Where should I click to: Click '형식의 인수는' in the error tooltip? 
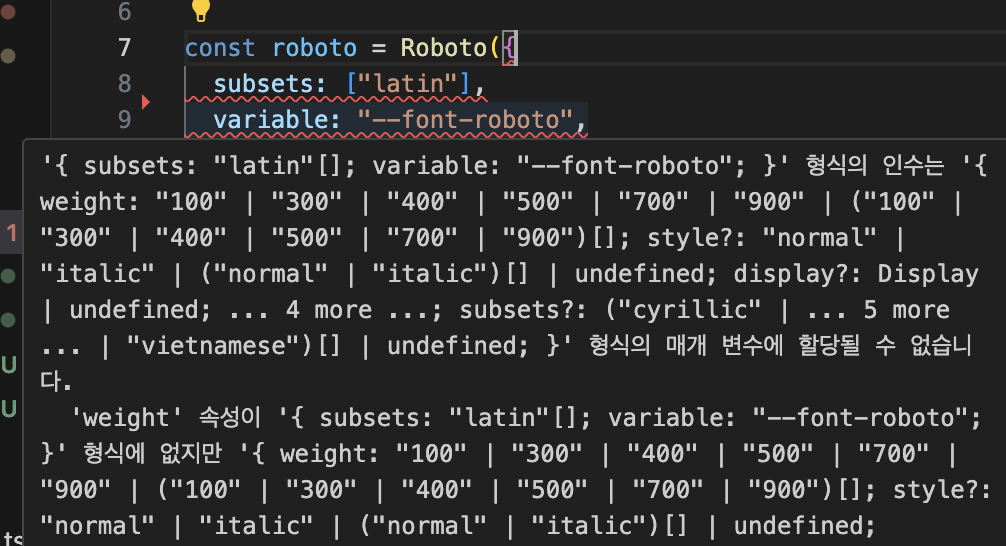click(x=875, y=166)
